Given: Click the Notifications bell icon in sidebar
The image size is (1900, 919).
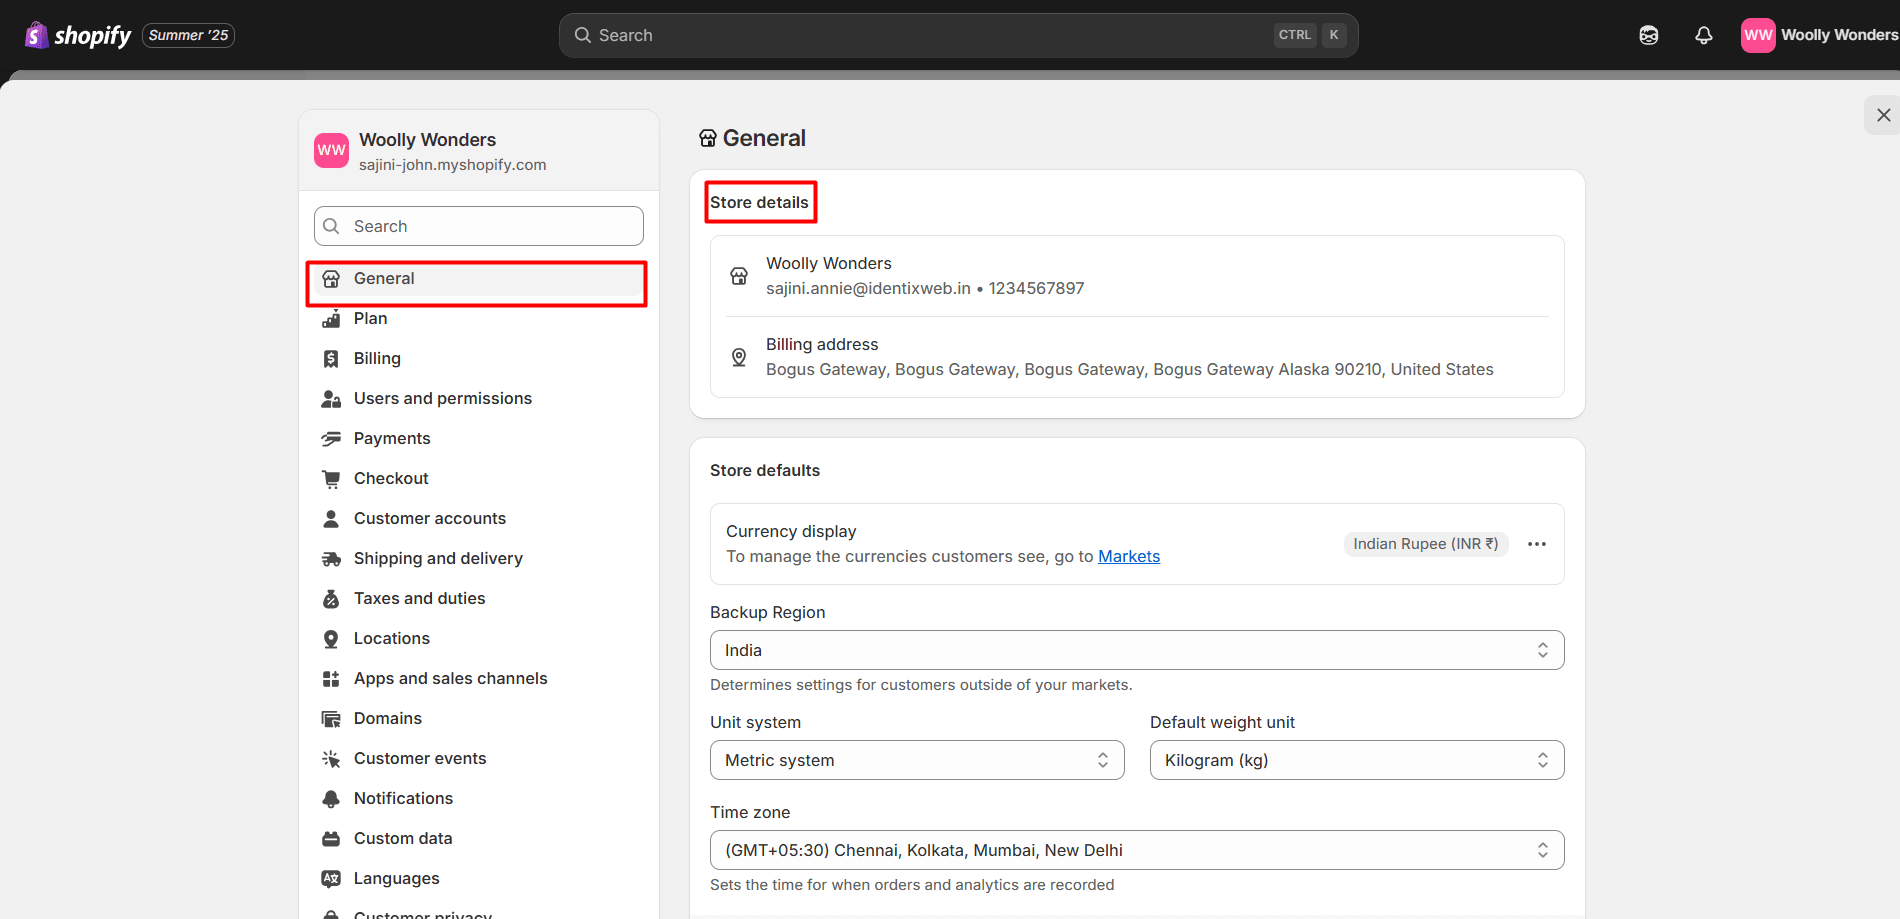Looking at the screenshot, I should 331,799.
